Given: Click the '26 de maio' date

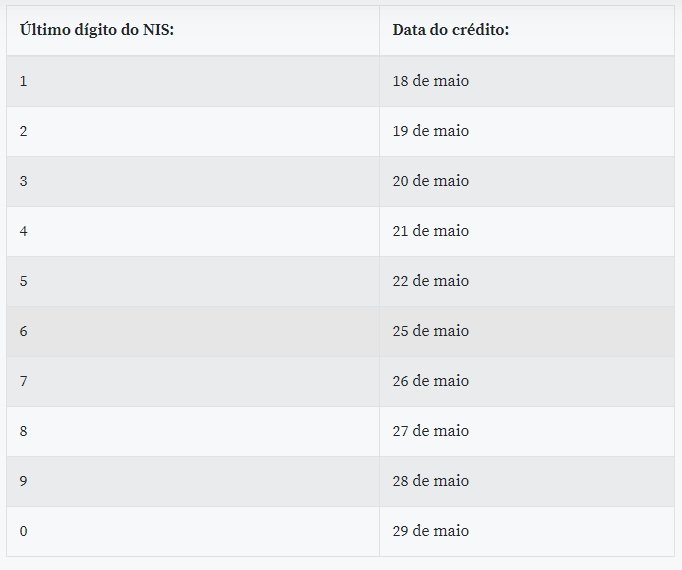Looking at the screenshot, I should 431,381.
